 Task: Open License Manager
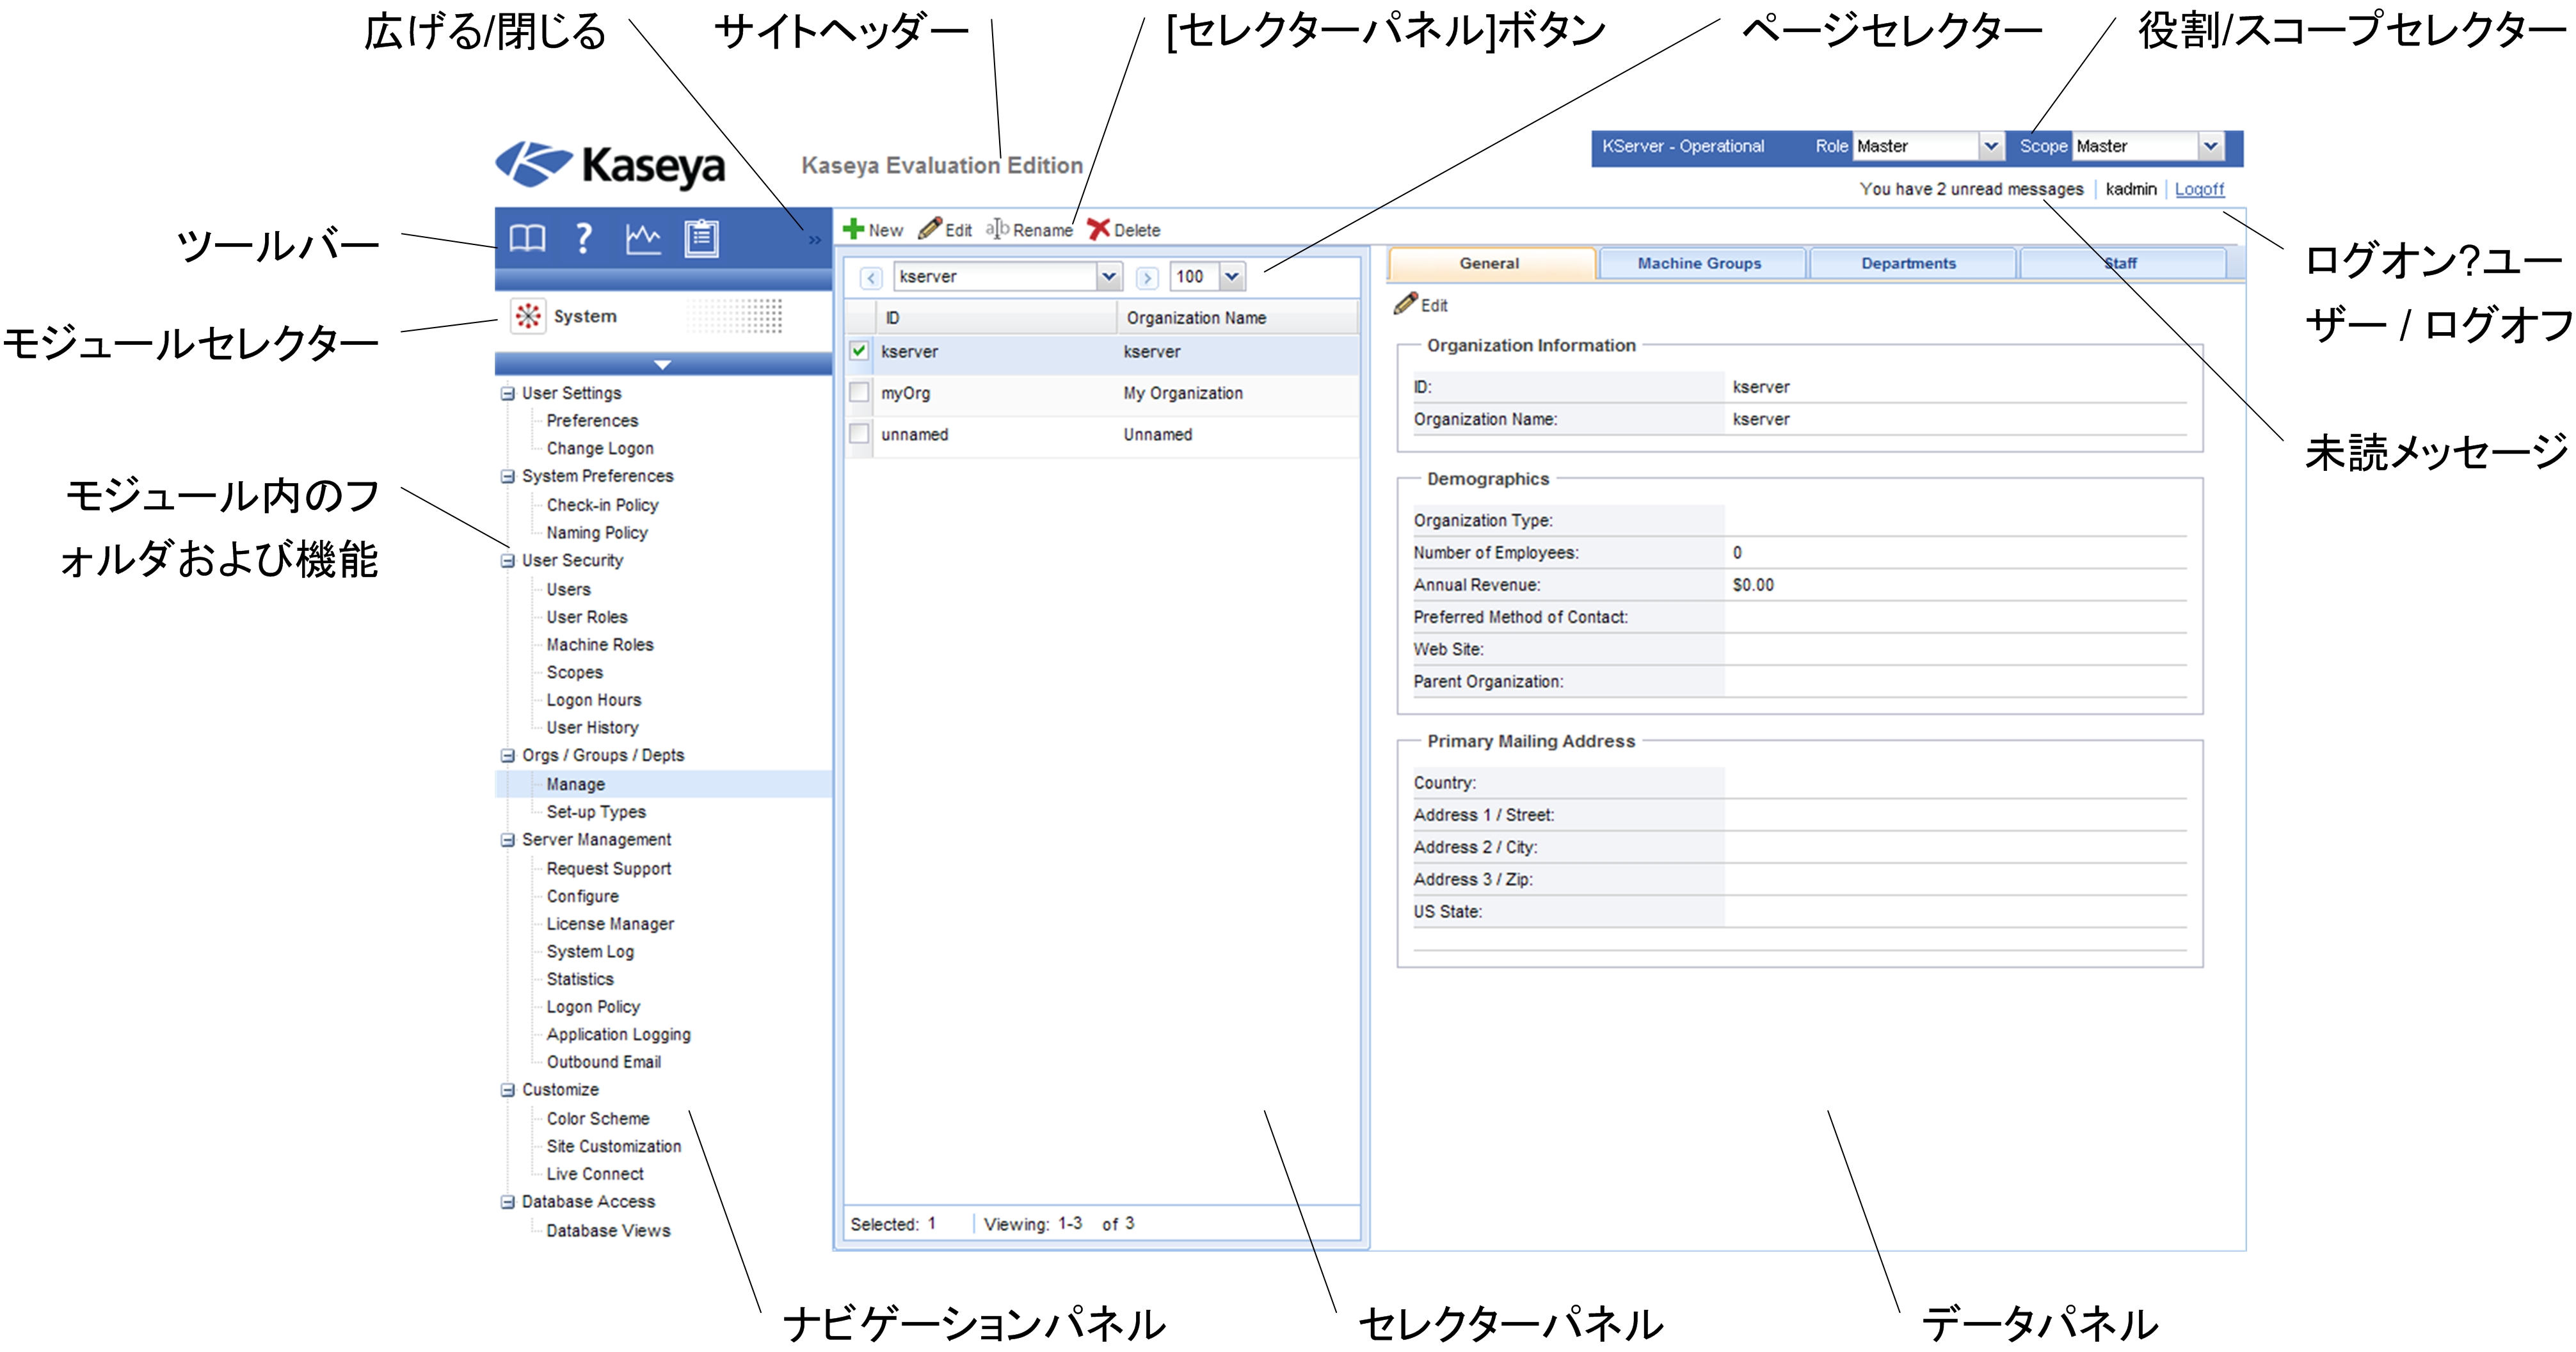coord(610,924)
